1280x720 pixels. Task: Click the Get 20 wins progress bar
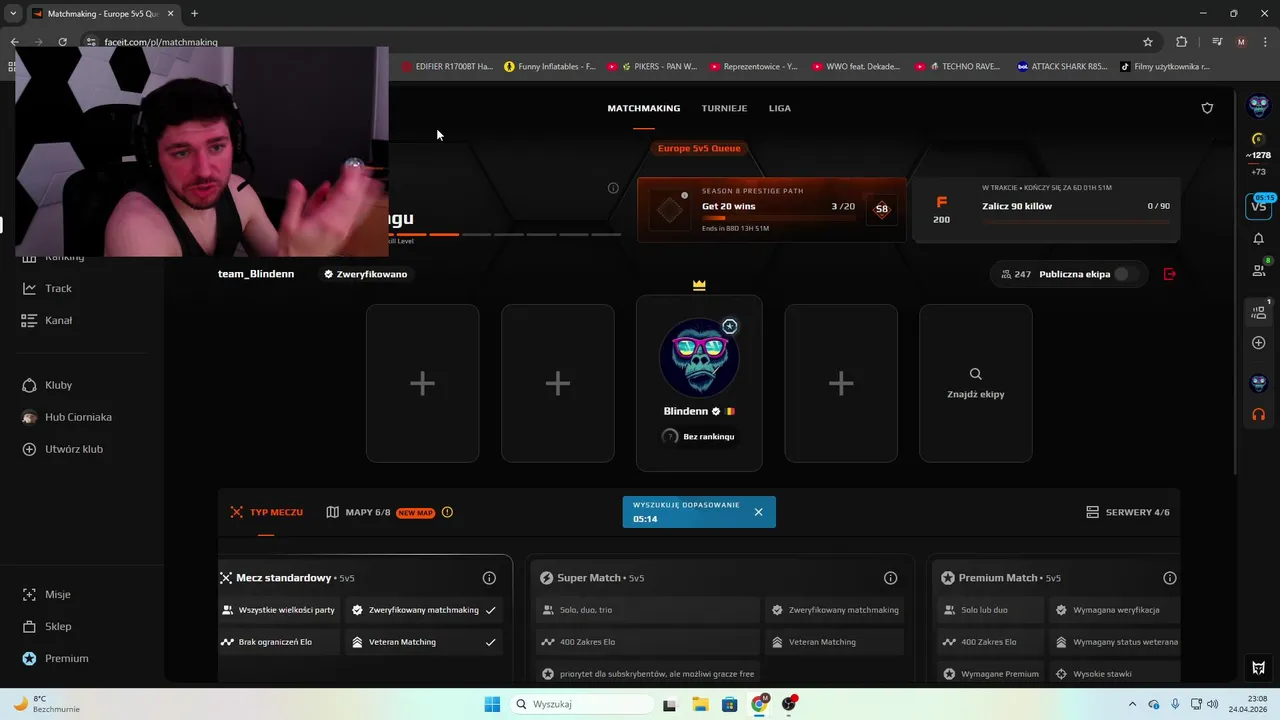(x=778, y=218)
